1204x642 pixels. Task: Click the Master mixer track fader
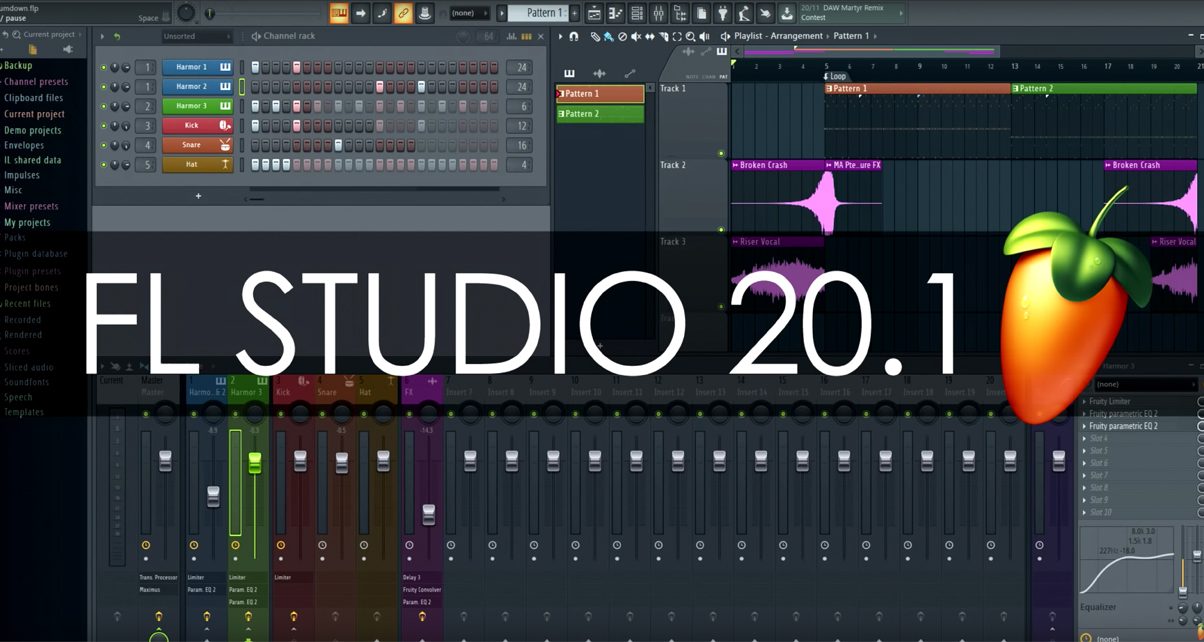[165, 461]
